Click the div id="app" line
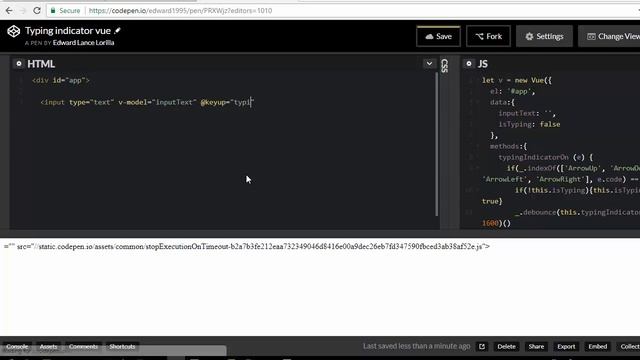The image size is (640, 360). [60, 80]
